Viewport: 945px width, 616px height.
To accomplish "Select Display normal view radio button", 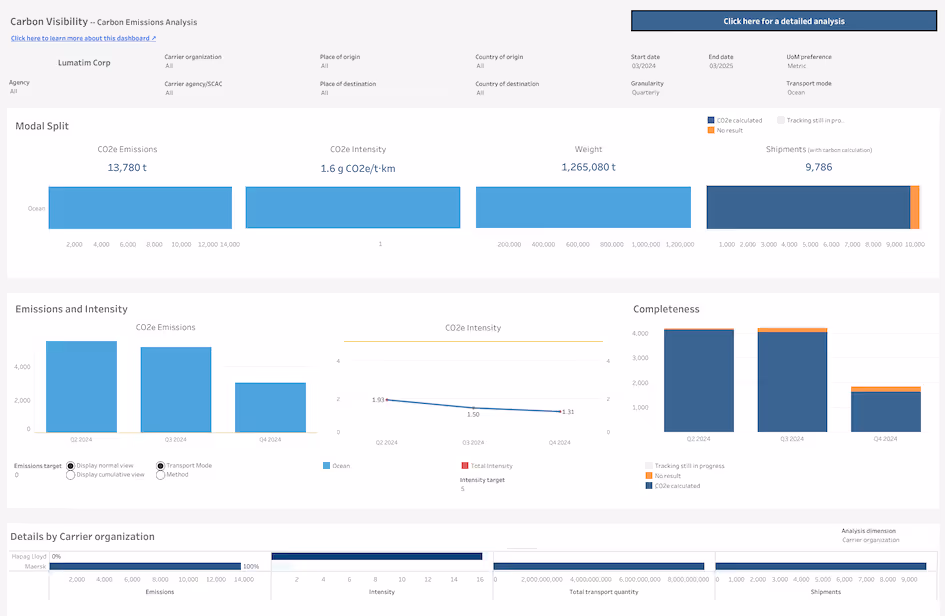I will pos(71,466).
